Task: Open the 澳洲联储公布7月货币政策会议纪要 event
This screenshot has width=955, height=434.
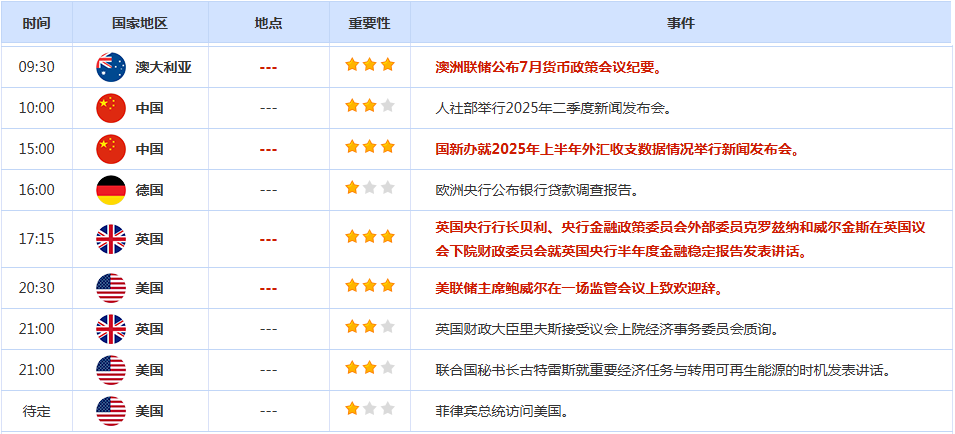Action: [x=549, y=67]
